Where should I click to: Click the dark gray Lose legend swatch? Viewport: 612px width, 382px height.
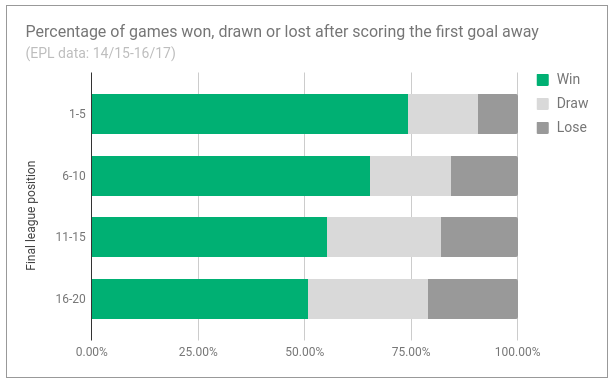coord(543,128)
